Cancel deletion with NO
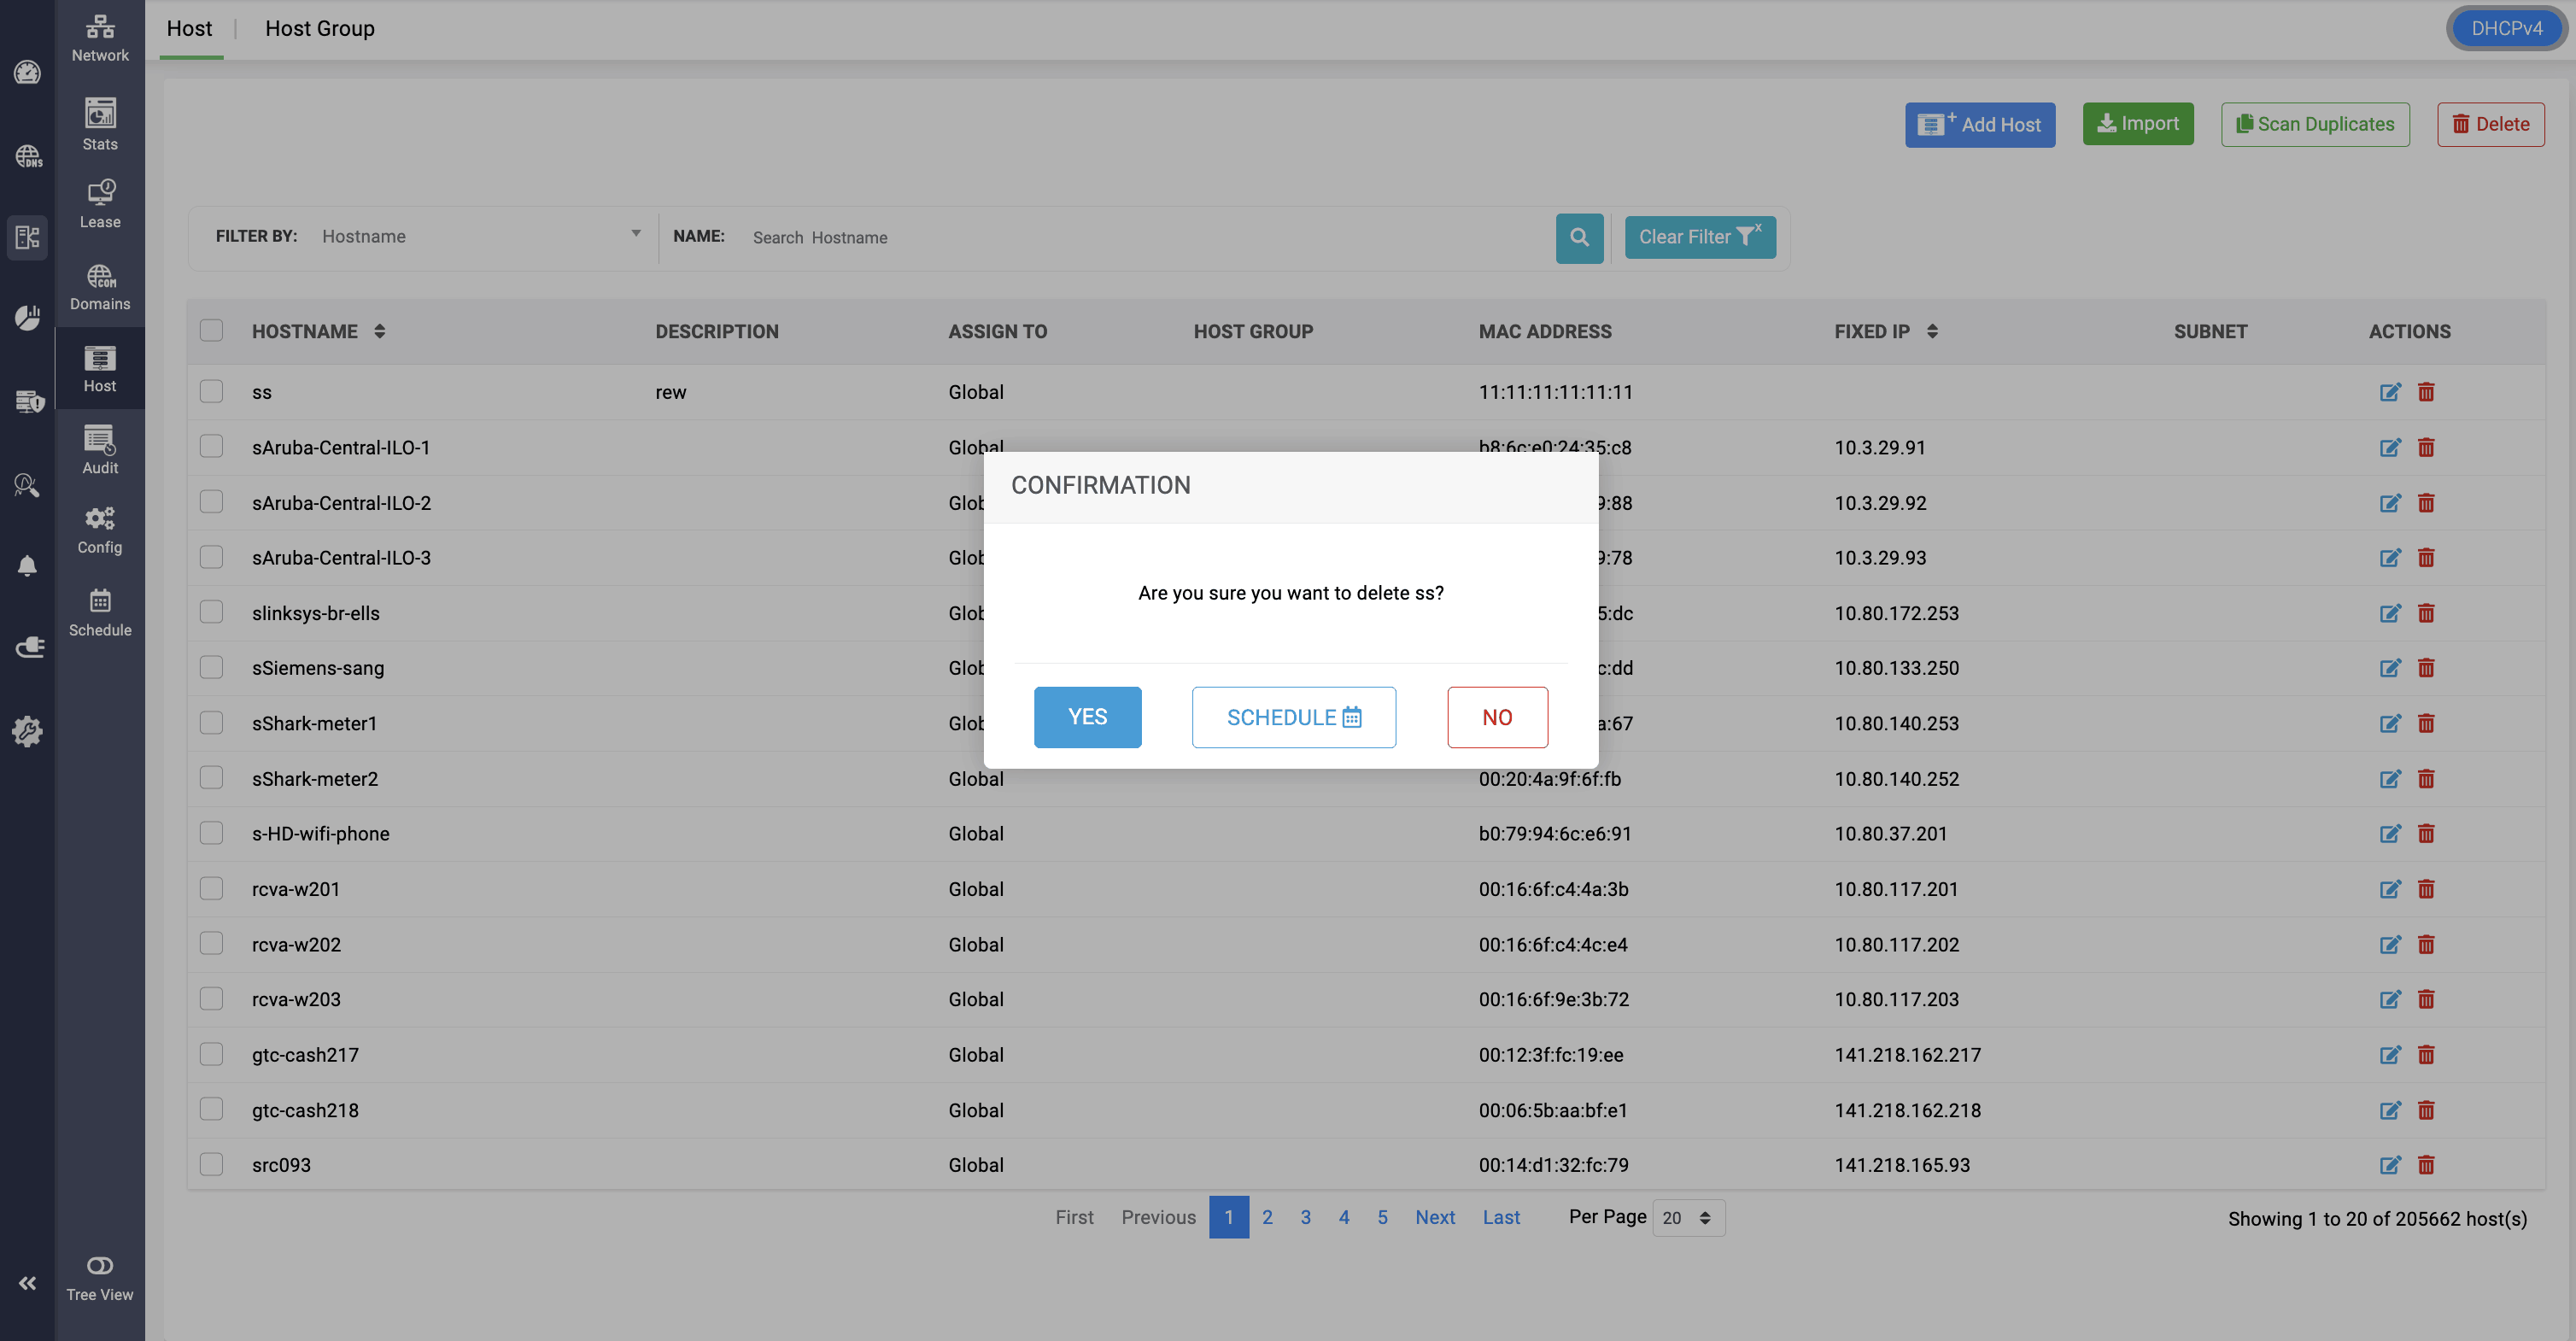The width and height of the screenshot is (2576, 1341). (1498, 717)
